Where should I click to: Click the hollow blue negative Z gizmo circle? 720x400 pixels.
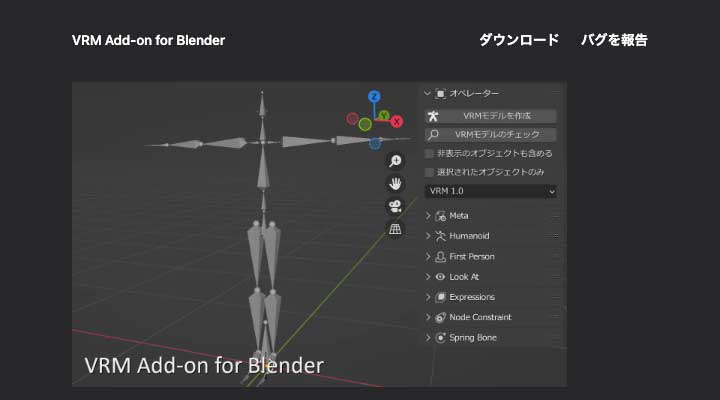(x=375, y=143)
